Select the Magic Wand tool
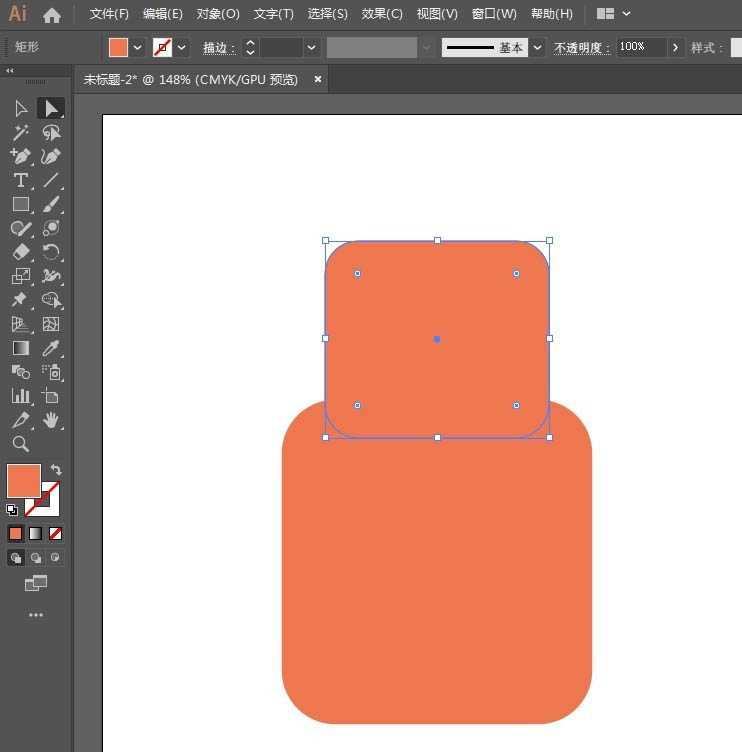Screen dimensions: 742x752 (x=20, y=132)
